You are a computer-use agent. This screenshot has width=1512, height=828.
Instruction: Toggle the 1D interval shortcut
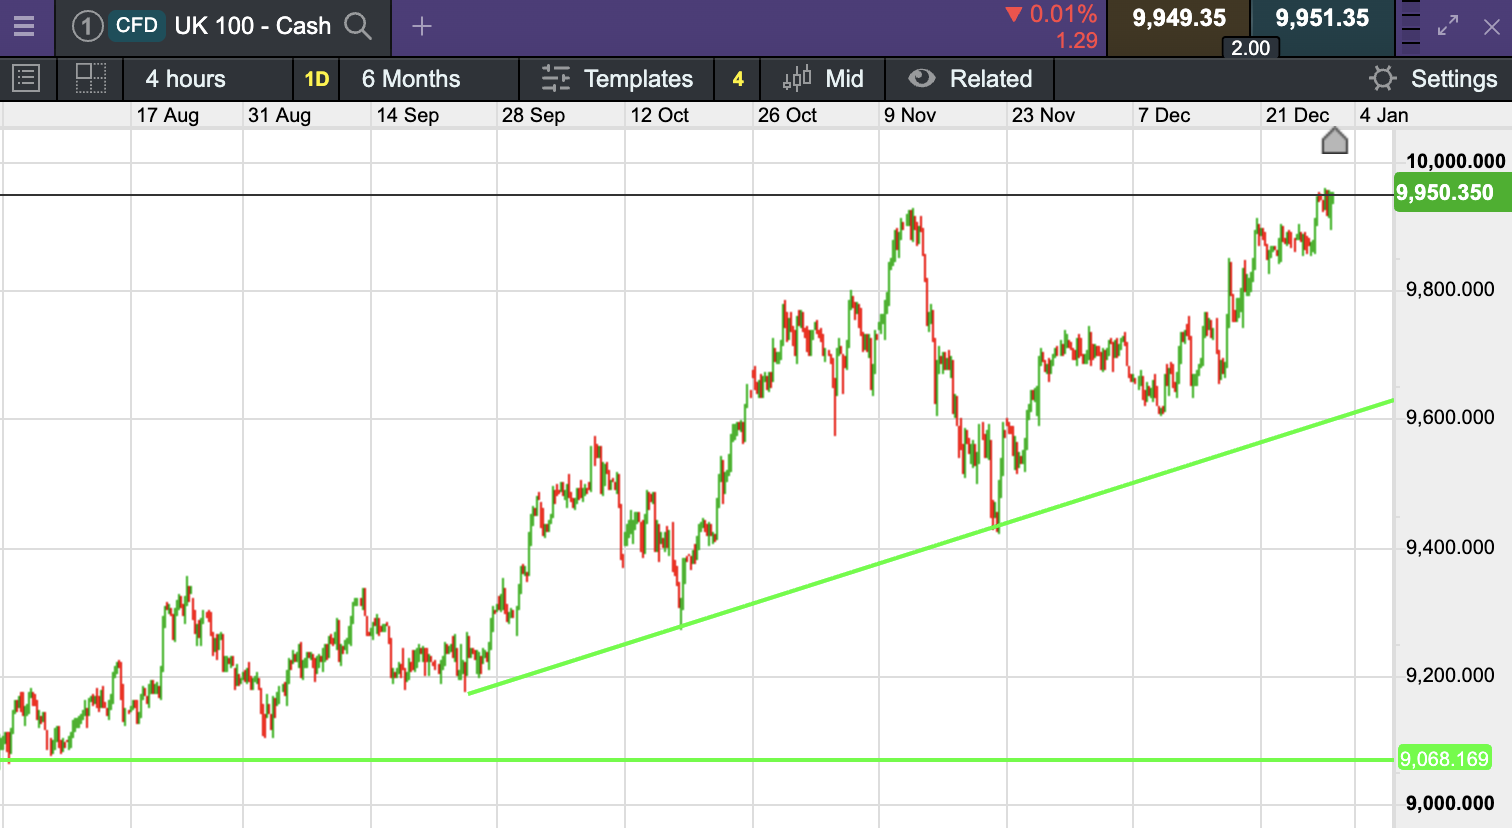(x=316, y=79)
